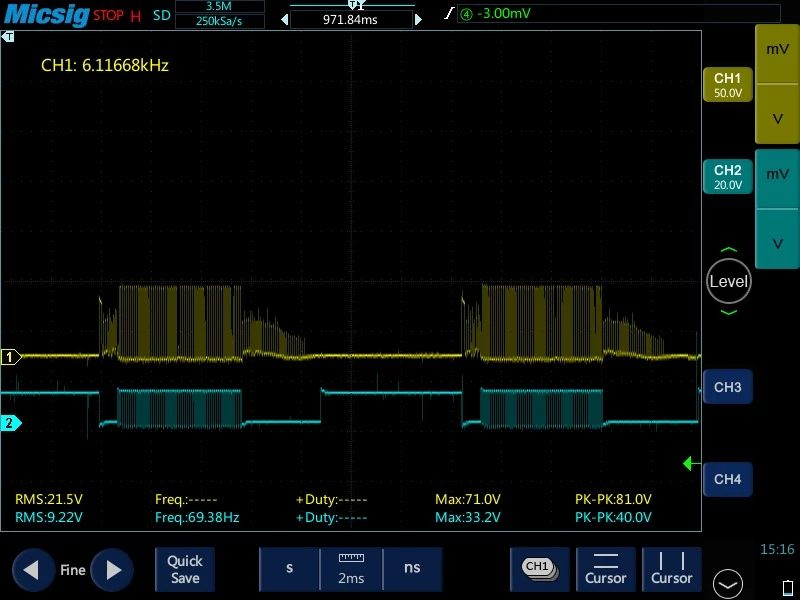
Task: Click the channel 2 ground marker
Action: point(10,423)
